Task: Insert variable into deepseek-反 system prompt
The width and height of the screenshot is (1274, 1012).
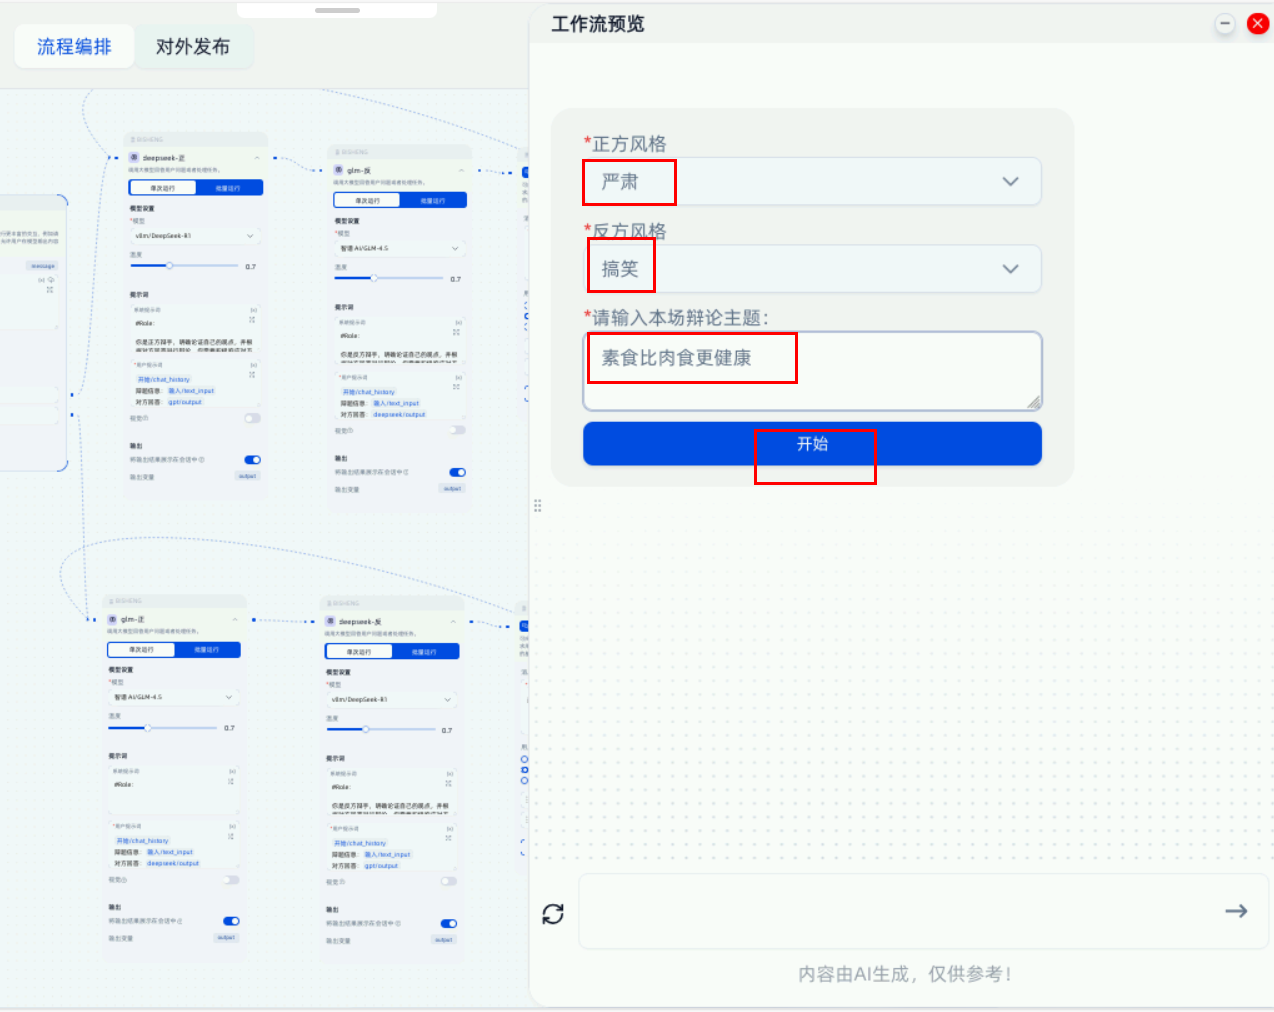Action: [450, 773]
